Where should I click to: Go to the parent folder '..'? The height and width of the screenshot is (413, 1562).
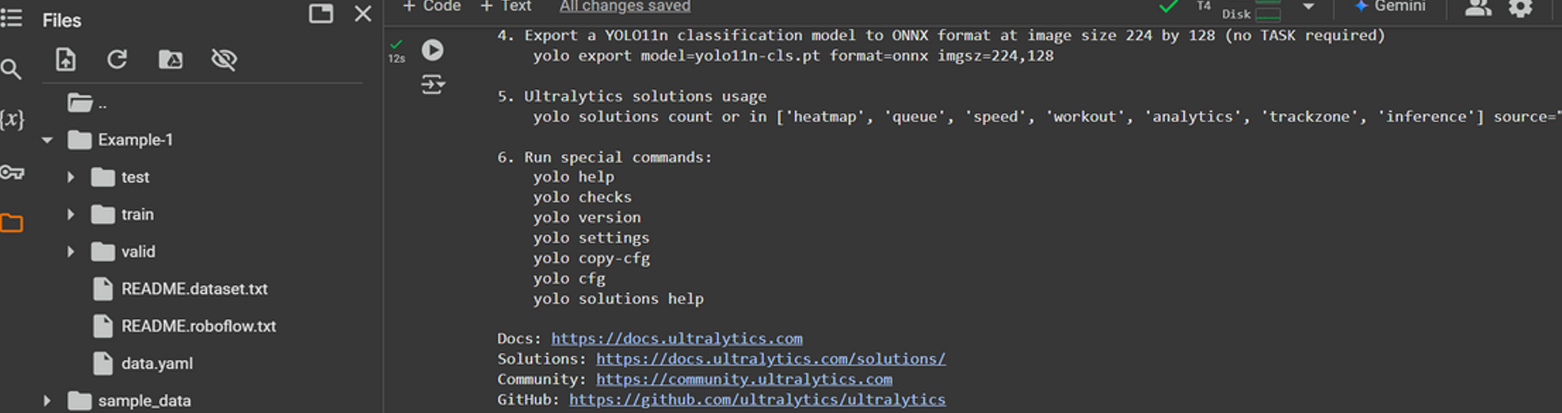tap(87, 103)
